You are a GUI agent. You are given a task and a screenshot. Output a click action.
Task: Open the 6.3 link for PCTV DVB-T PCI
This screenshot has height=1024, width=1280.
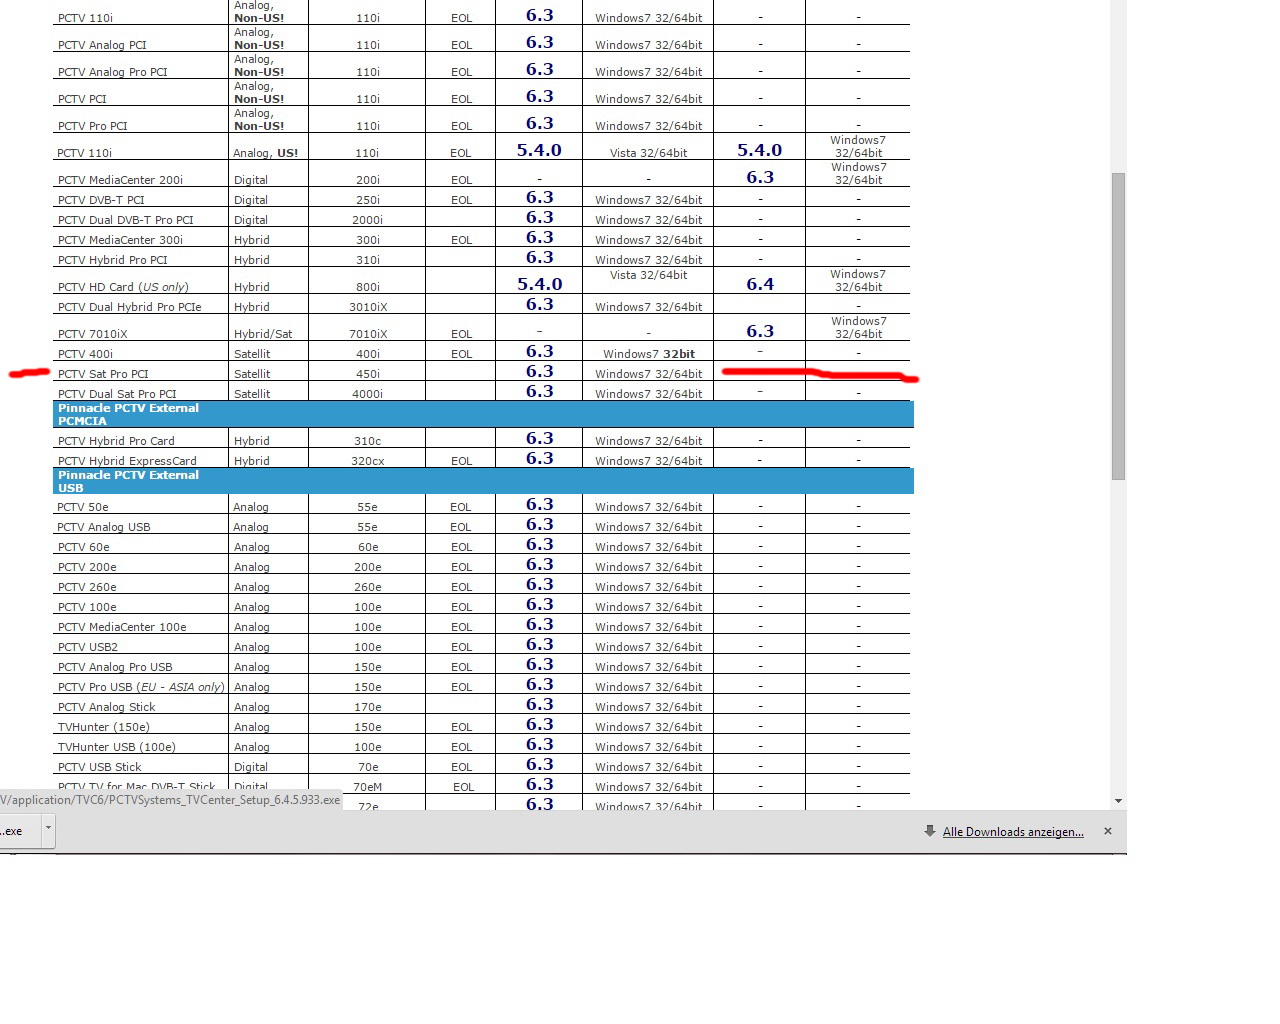540,197
